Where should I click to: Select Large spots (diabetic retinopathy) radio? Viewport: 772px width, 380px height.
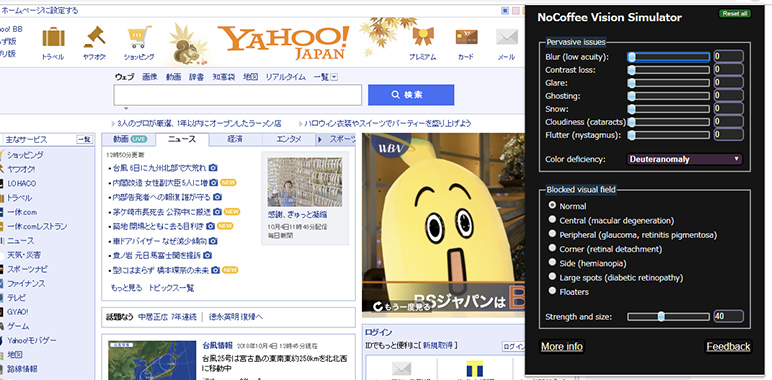(552, 276)
